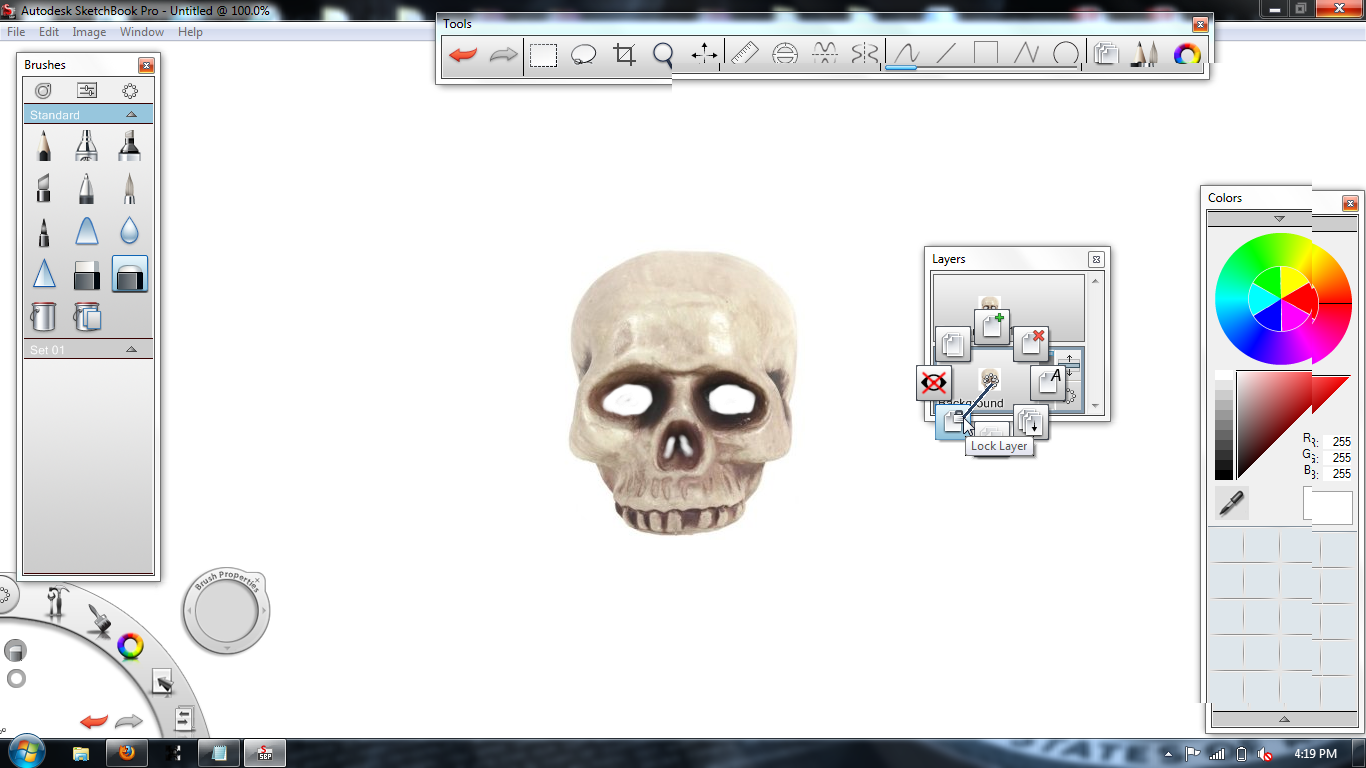Click Merge All Layers button

[x=1031, y=422]
